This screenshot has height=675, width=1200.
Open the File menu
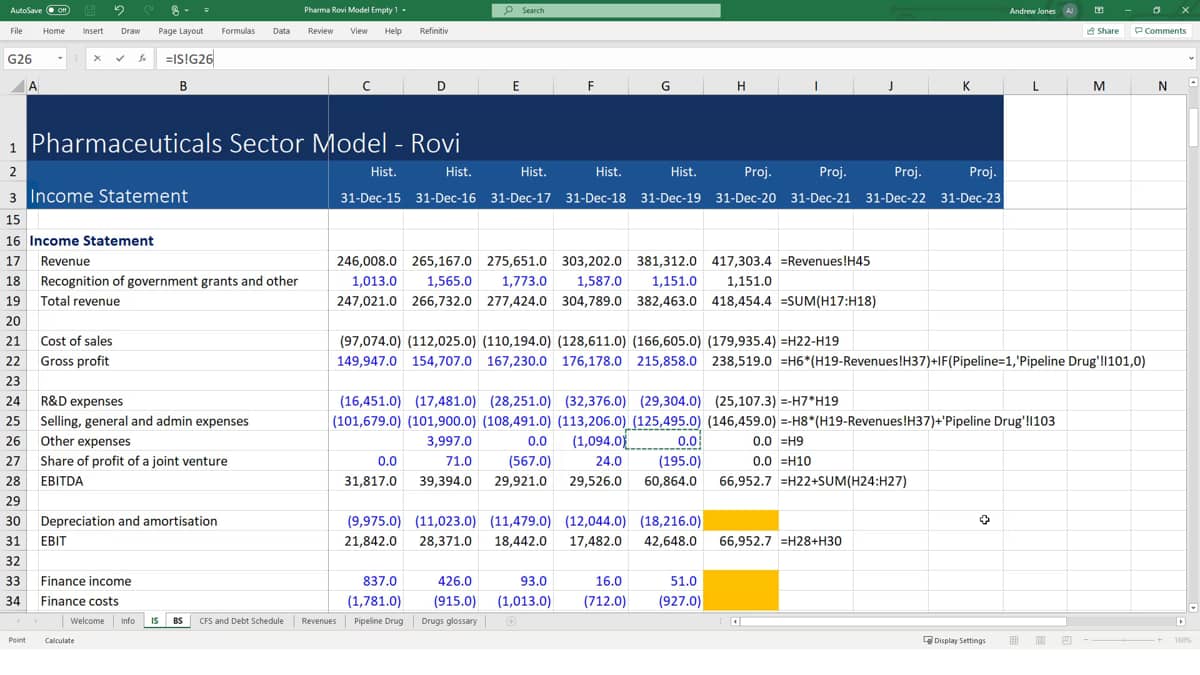(17, 31)
